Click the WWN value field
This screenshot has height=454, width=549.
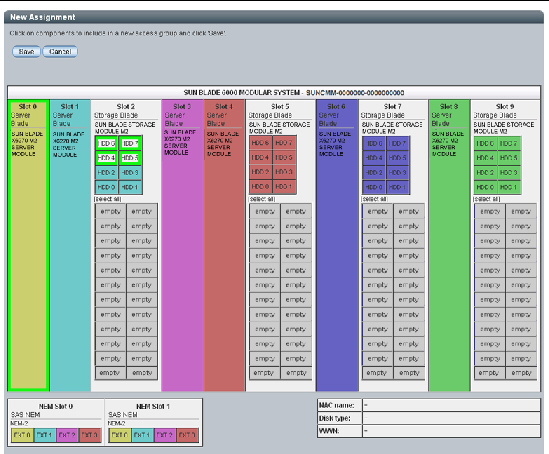tap(451, 431)
